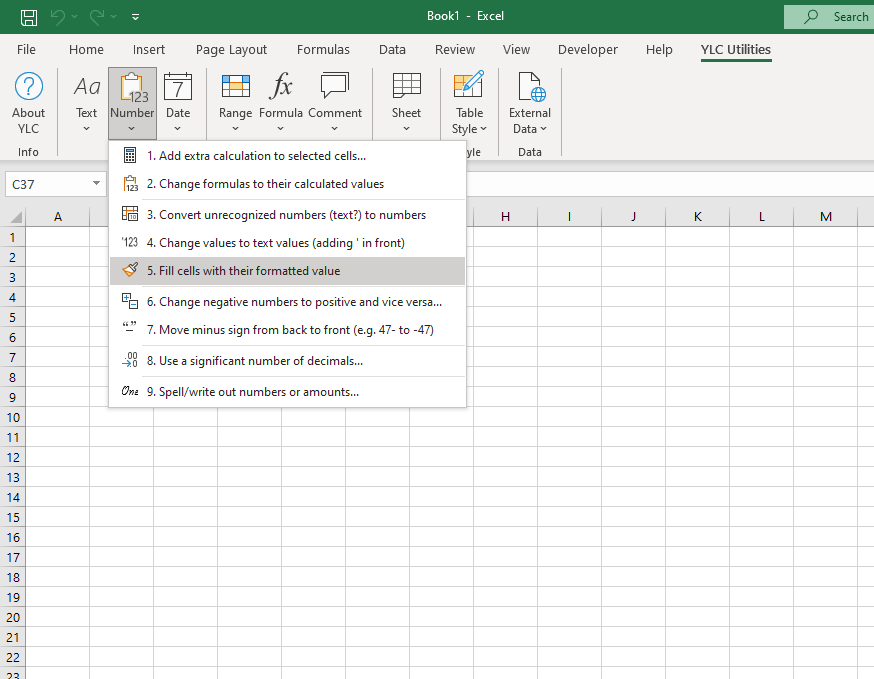Open the Developer ribbon tab
Image resolution: width=874 pixels, height=679 pixels.
[588, 49]
